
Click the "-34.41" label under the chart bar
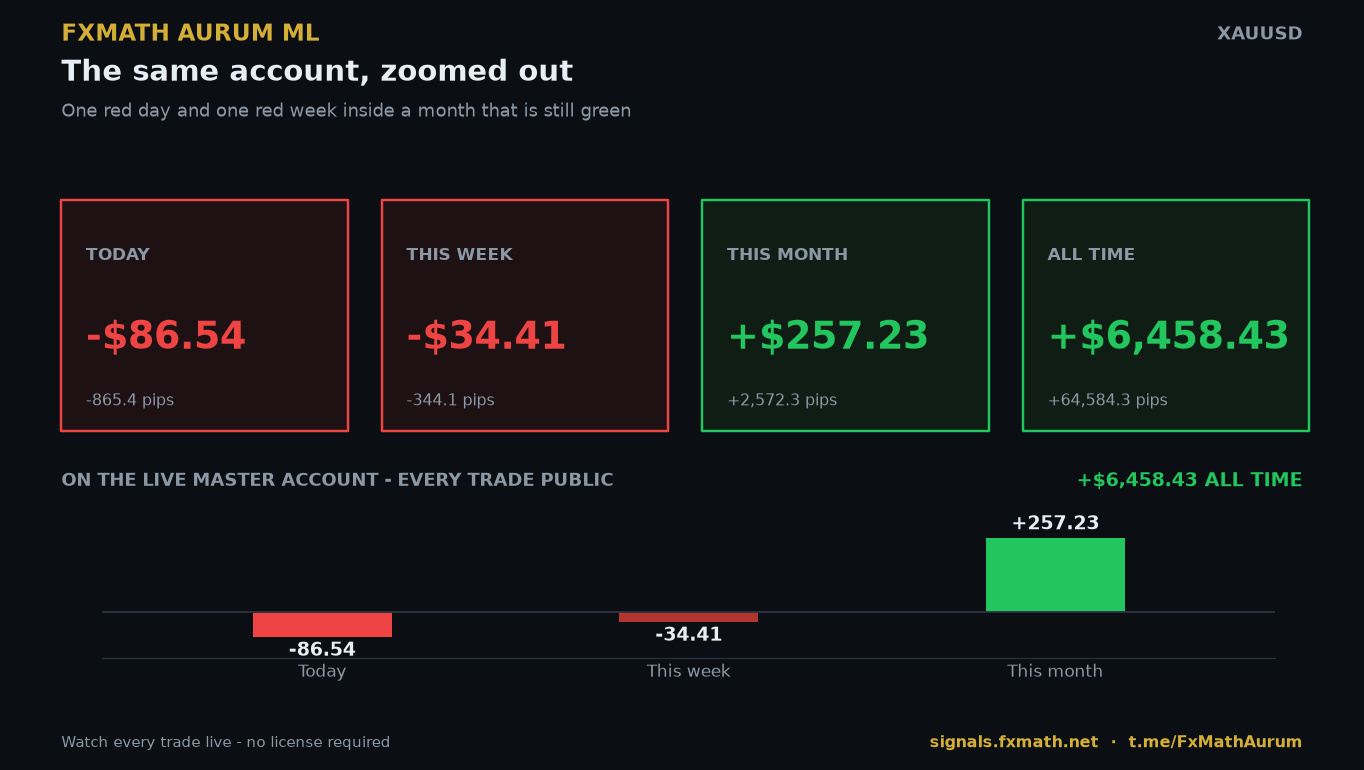click(x=688, y=635)
